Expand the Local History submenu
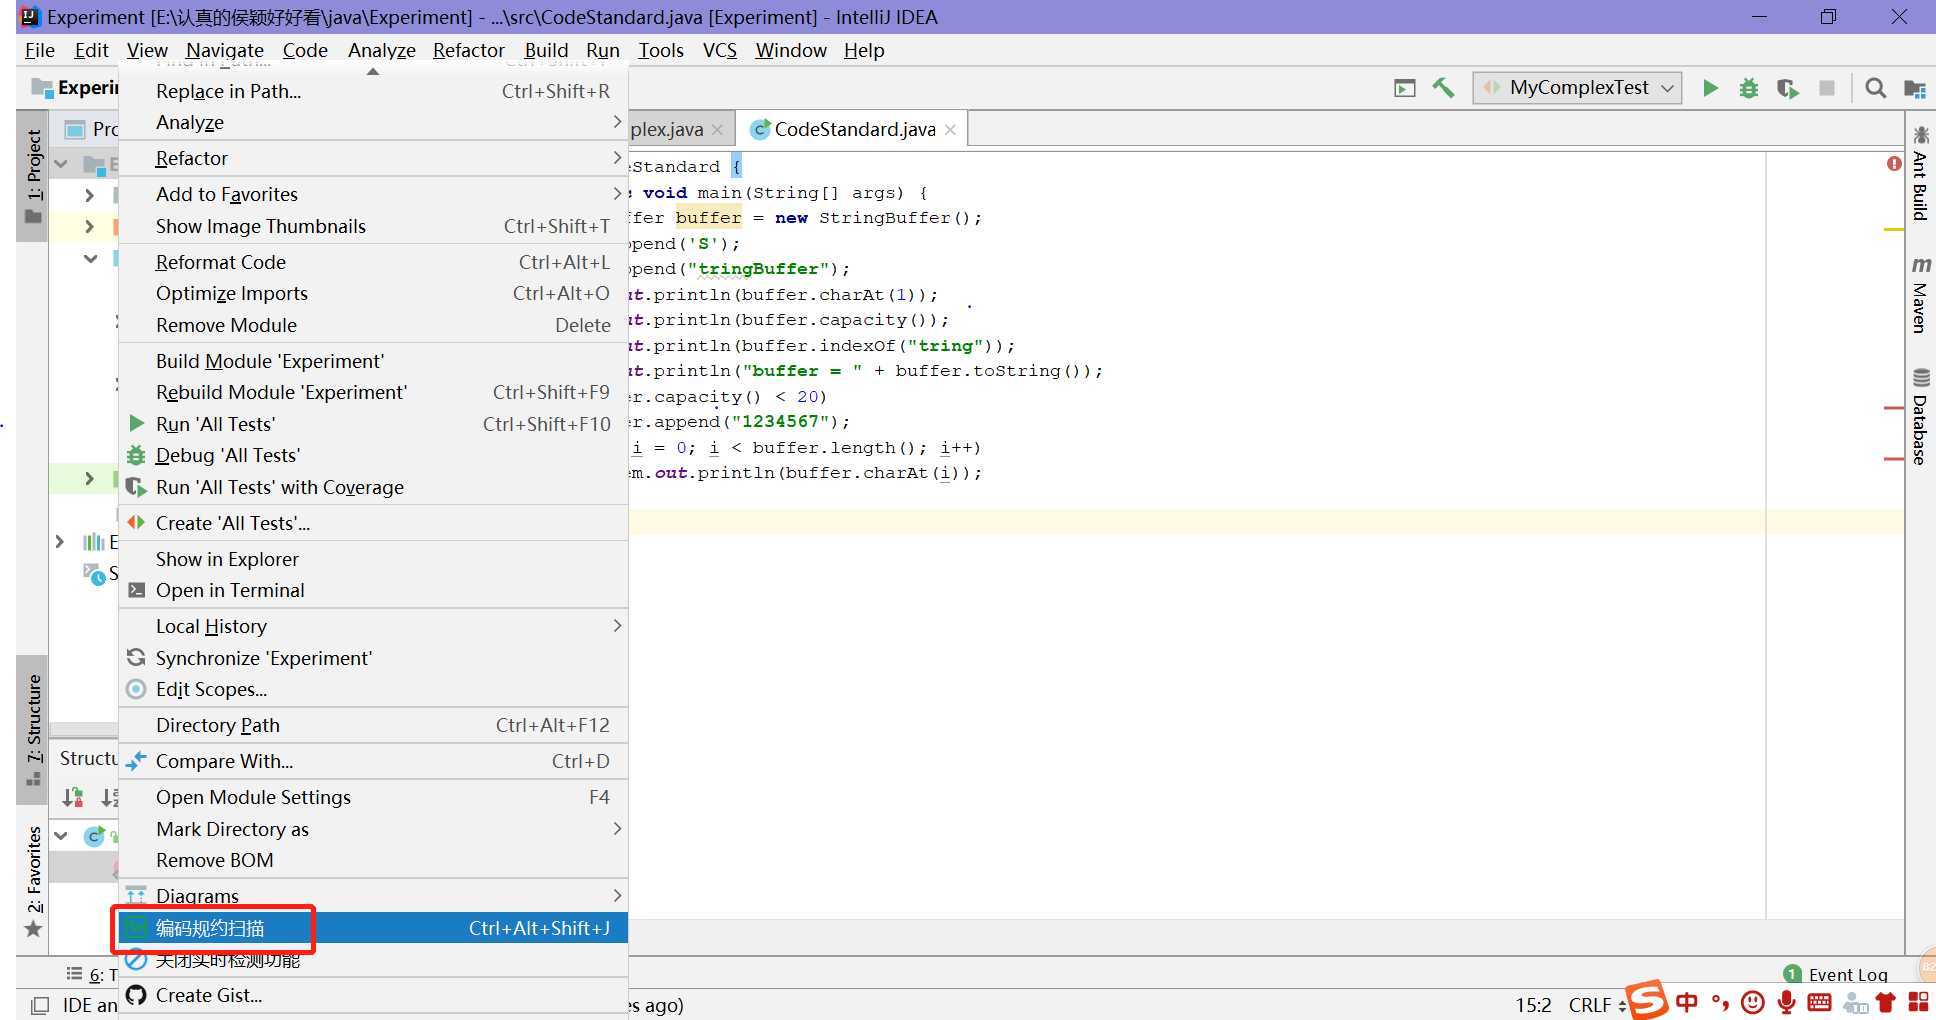This screenshot has height=1020, width=1936. pyautogui.click(x=373, y=626)
